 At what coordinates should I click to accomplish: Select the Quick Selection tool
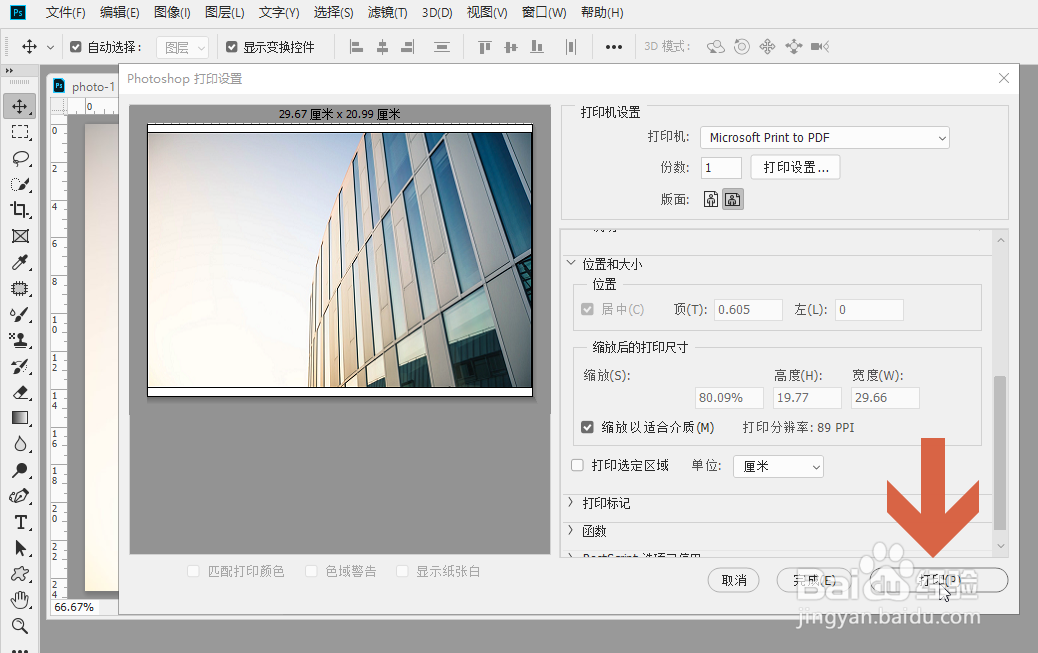pos(20,184)
